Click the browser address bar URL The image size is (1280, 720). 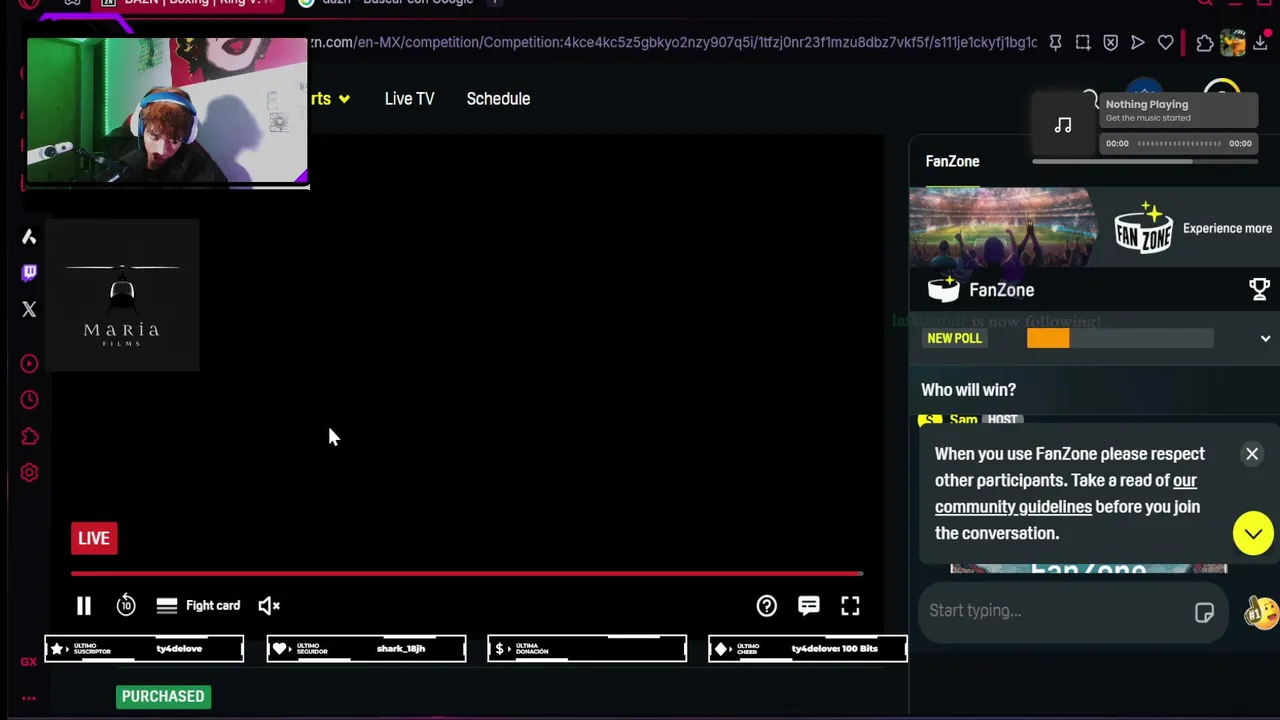673,42
